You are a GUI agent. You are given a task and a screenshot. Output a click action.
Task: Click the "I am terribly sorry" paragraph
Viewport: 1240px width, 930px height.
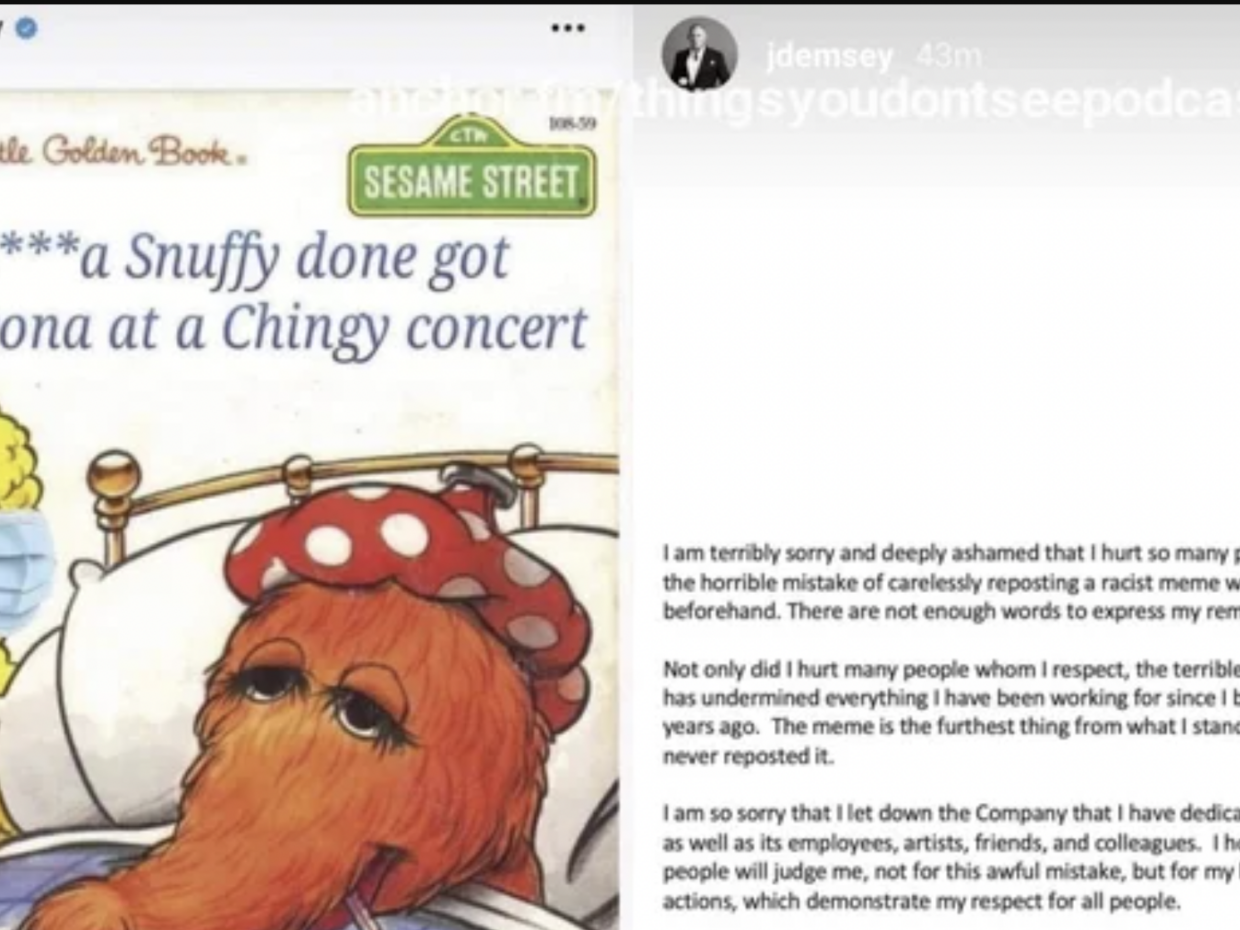pyautogui.click(x=951, y=581)
